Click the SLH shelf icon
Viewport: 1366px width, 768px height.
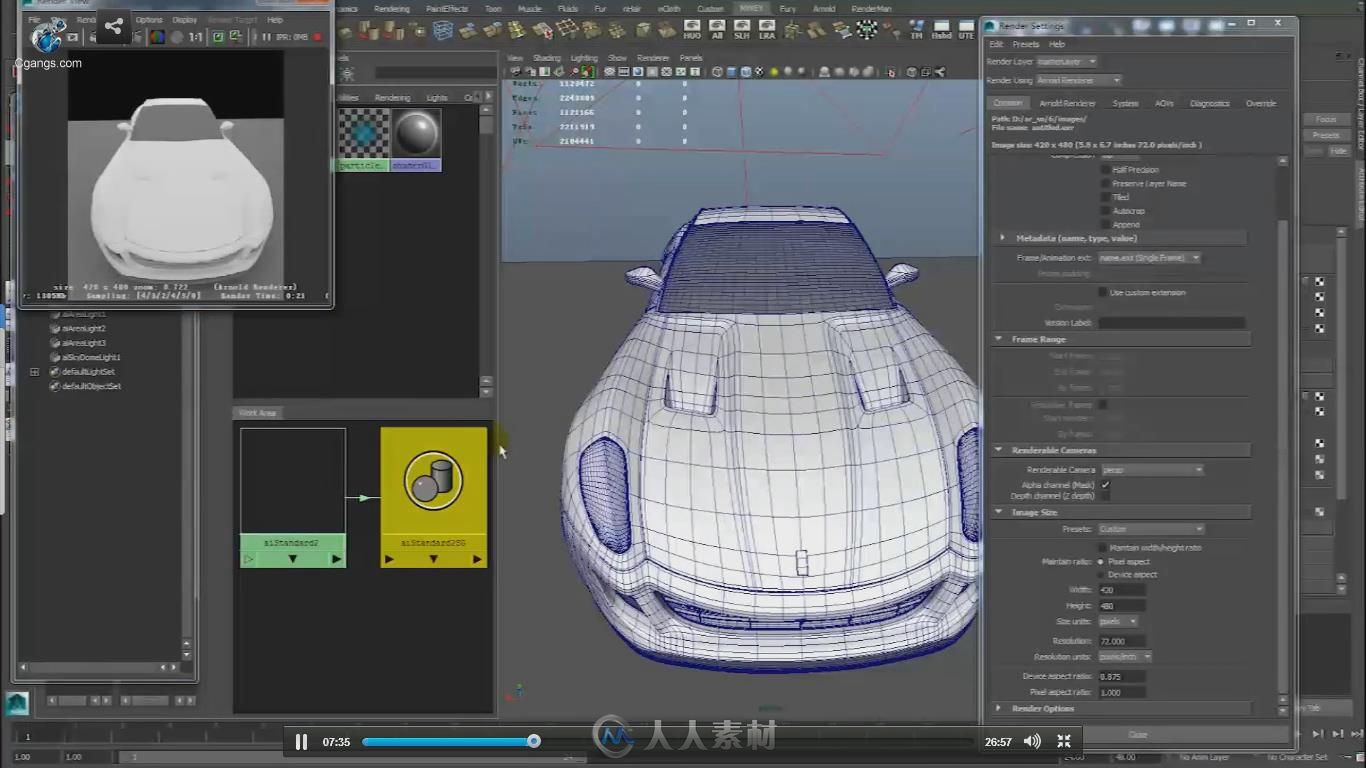[x=741, y=30]
